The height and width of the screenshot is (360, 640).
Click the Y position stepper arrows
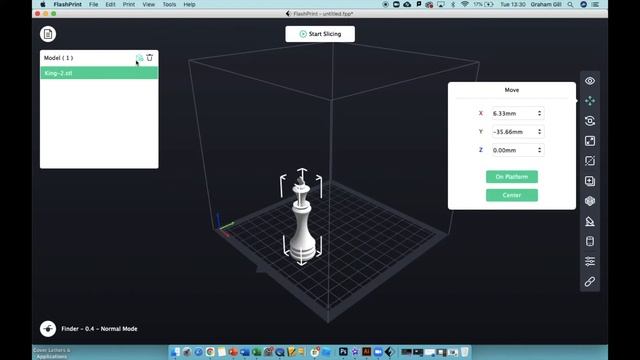540,131
